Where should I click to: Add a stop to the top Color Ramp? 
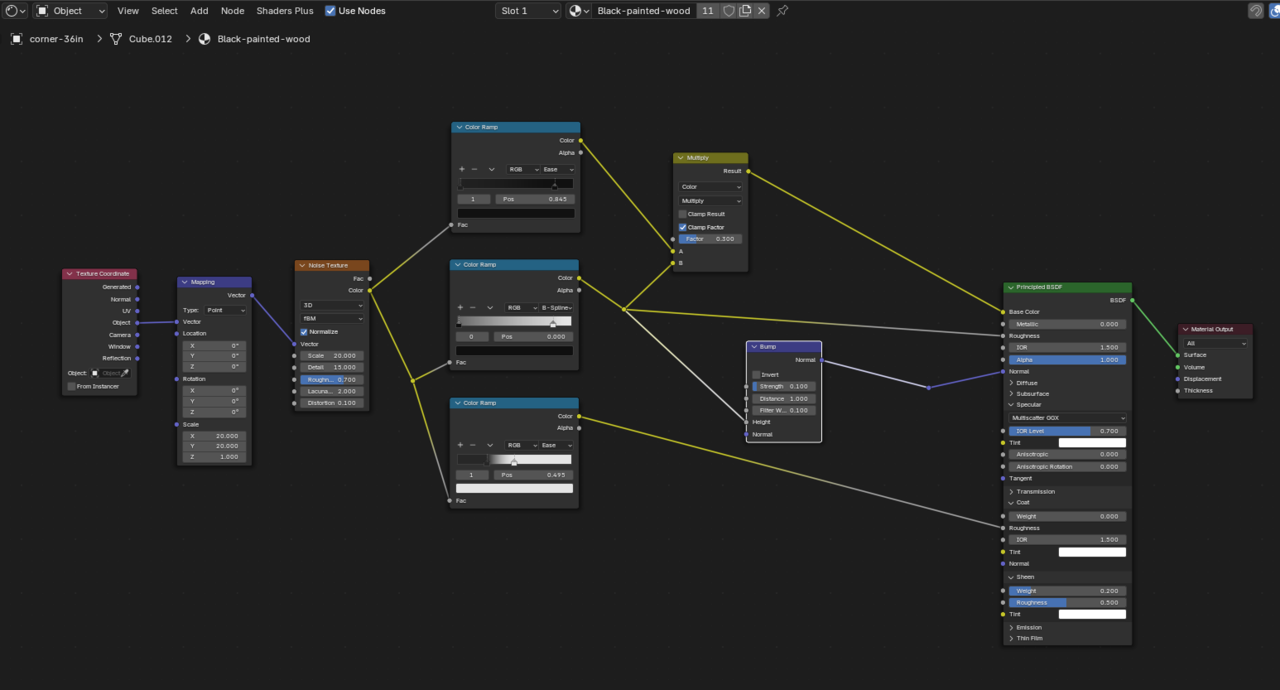[x=462, y=170]
